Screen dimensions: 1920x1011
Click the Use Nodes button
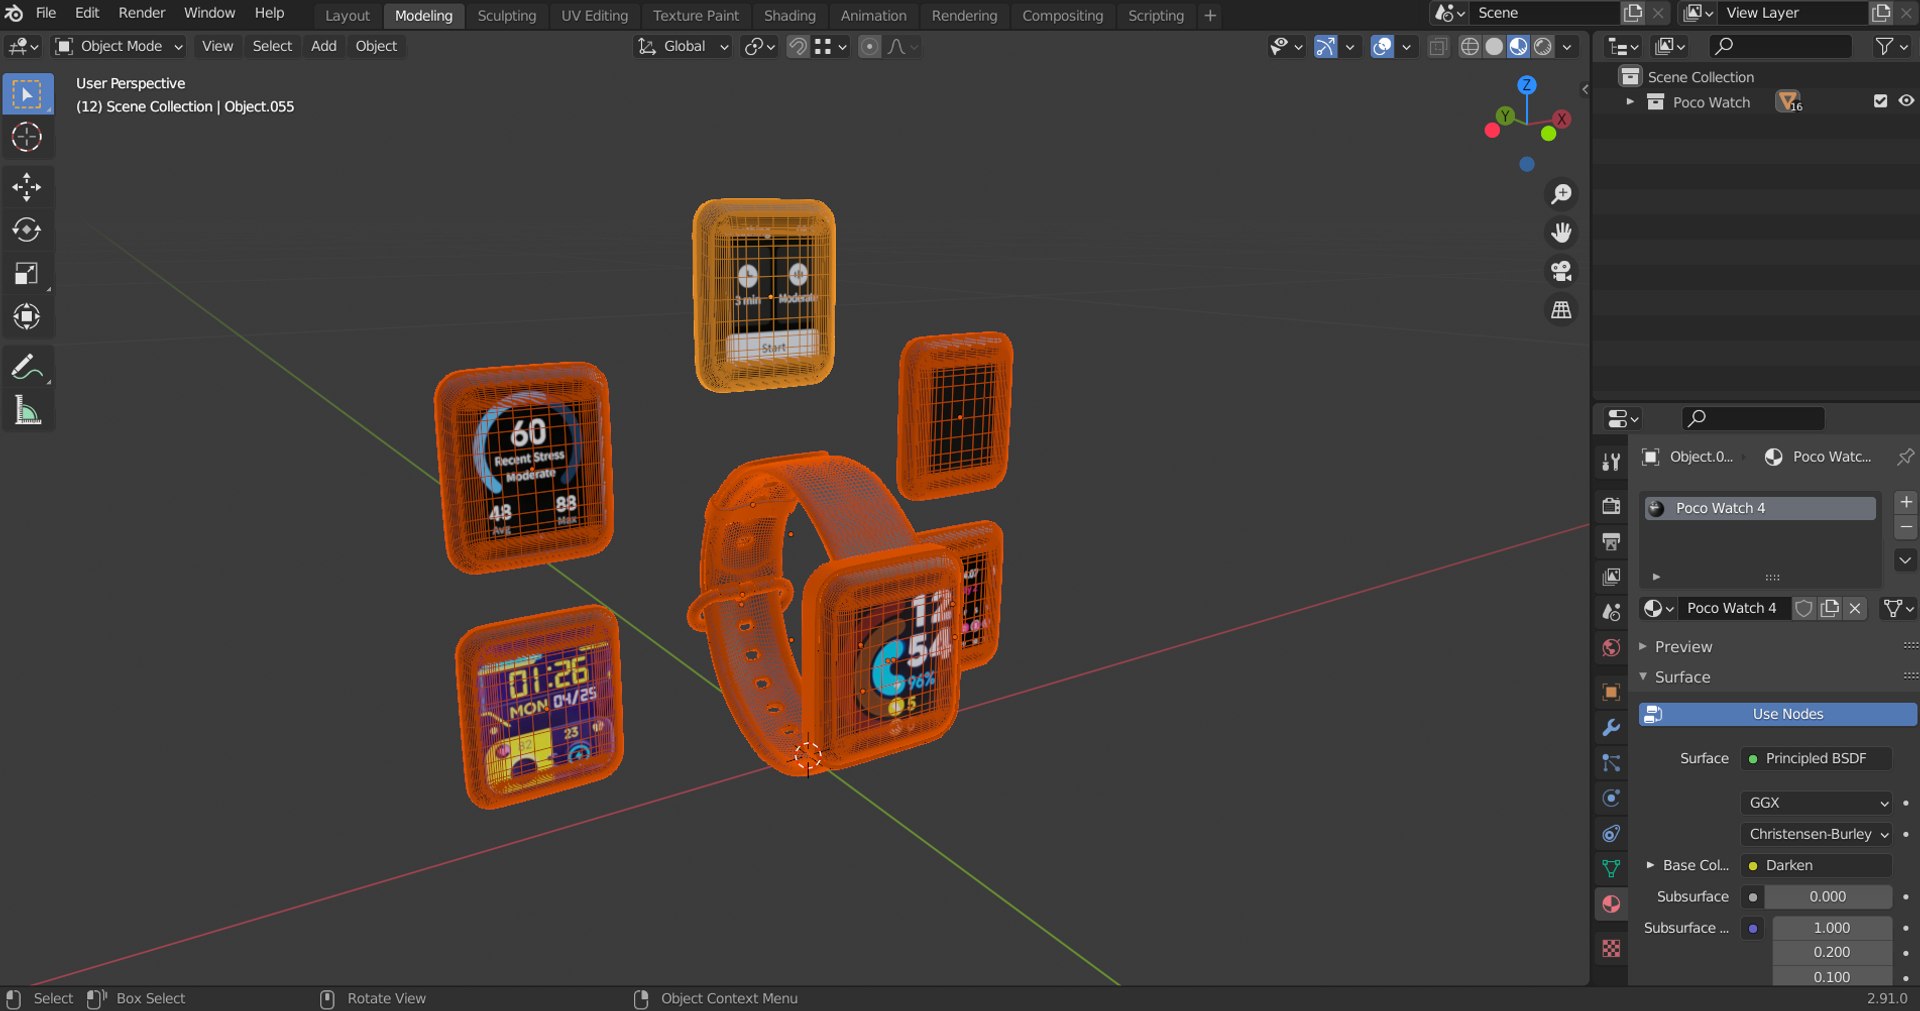point(1777,714)
